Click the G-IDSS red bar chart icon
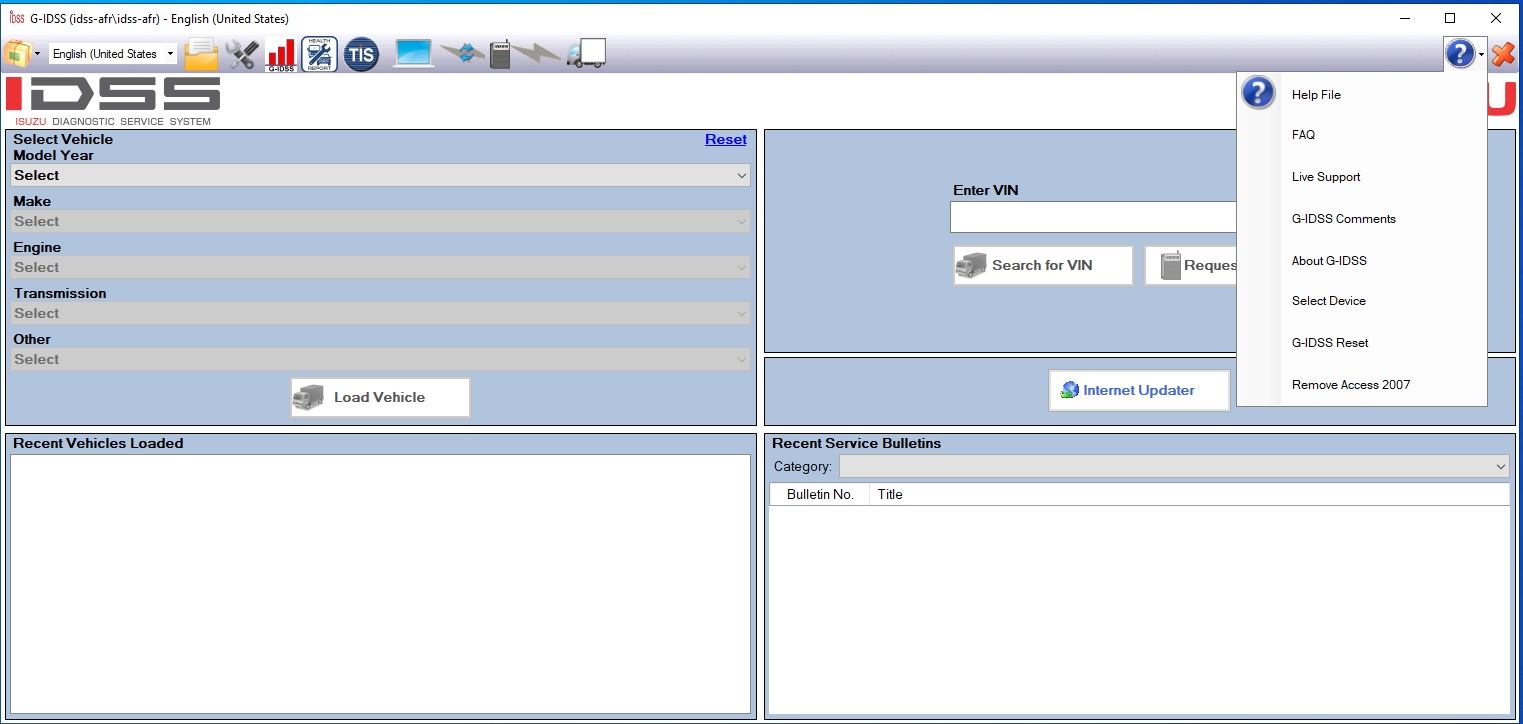The height and width of the screenshot is (724, 1523). [281, 55]
